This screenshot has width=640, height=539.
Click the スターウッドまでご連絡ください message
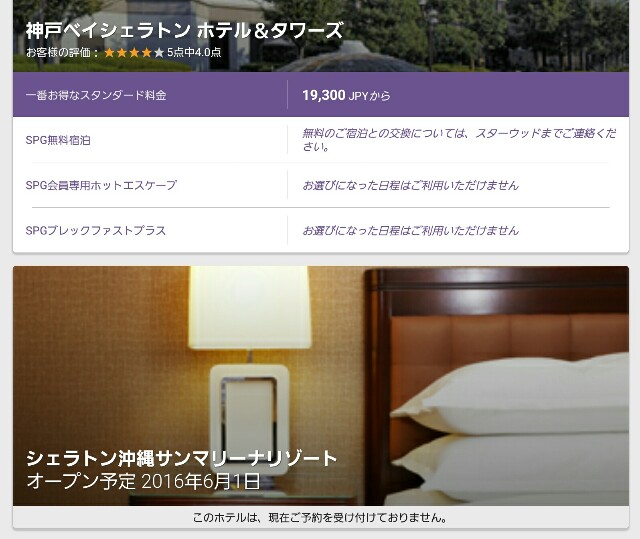tap(459, 140)
